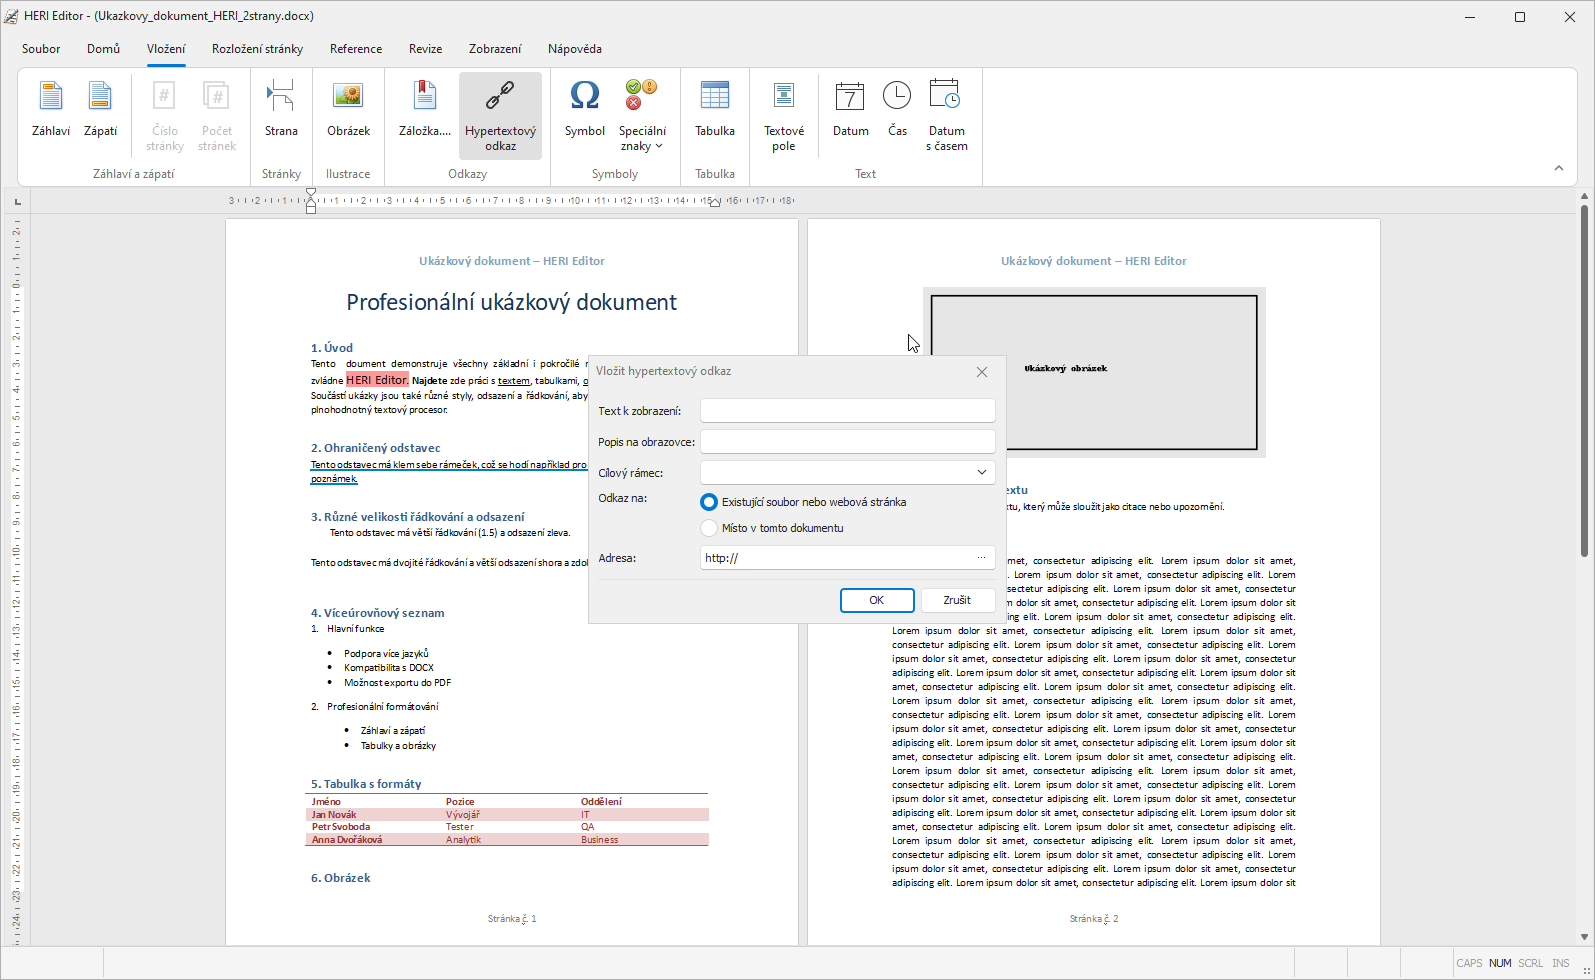Image resolution: width=1595 pixels, height=980 pixels.
Task: Select Existující soubor nebo webová stránka option
Action: click(709, 502)
